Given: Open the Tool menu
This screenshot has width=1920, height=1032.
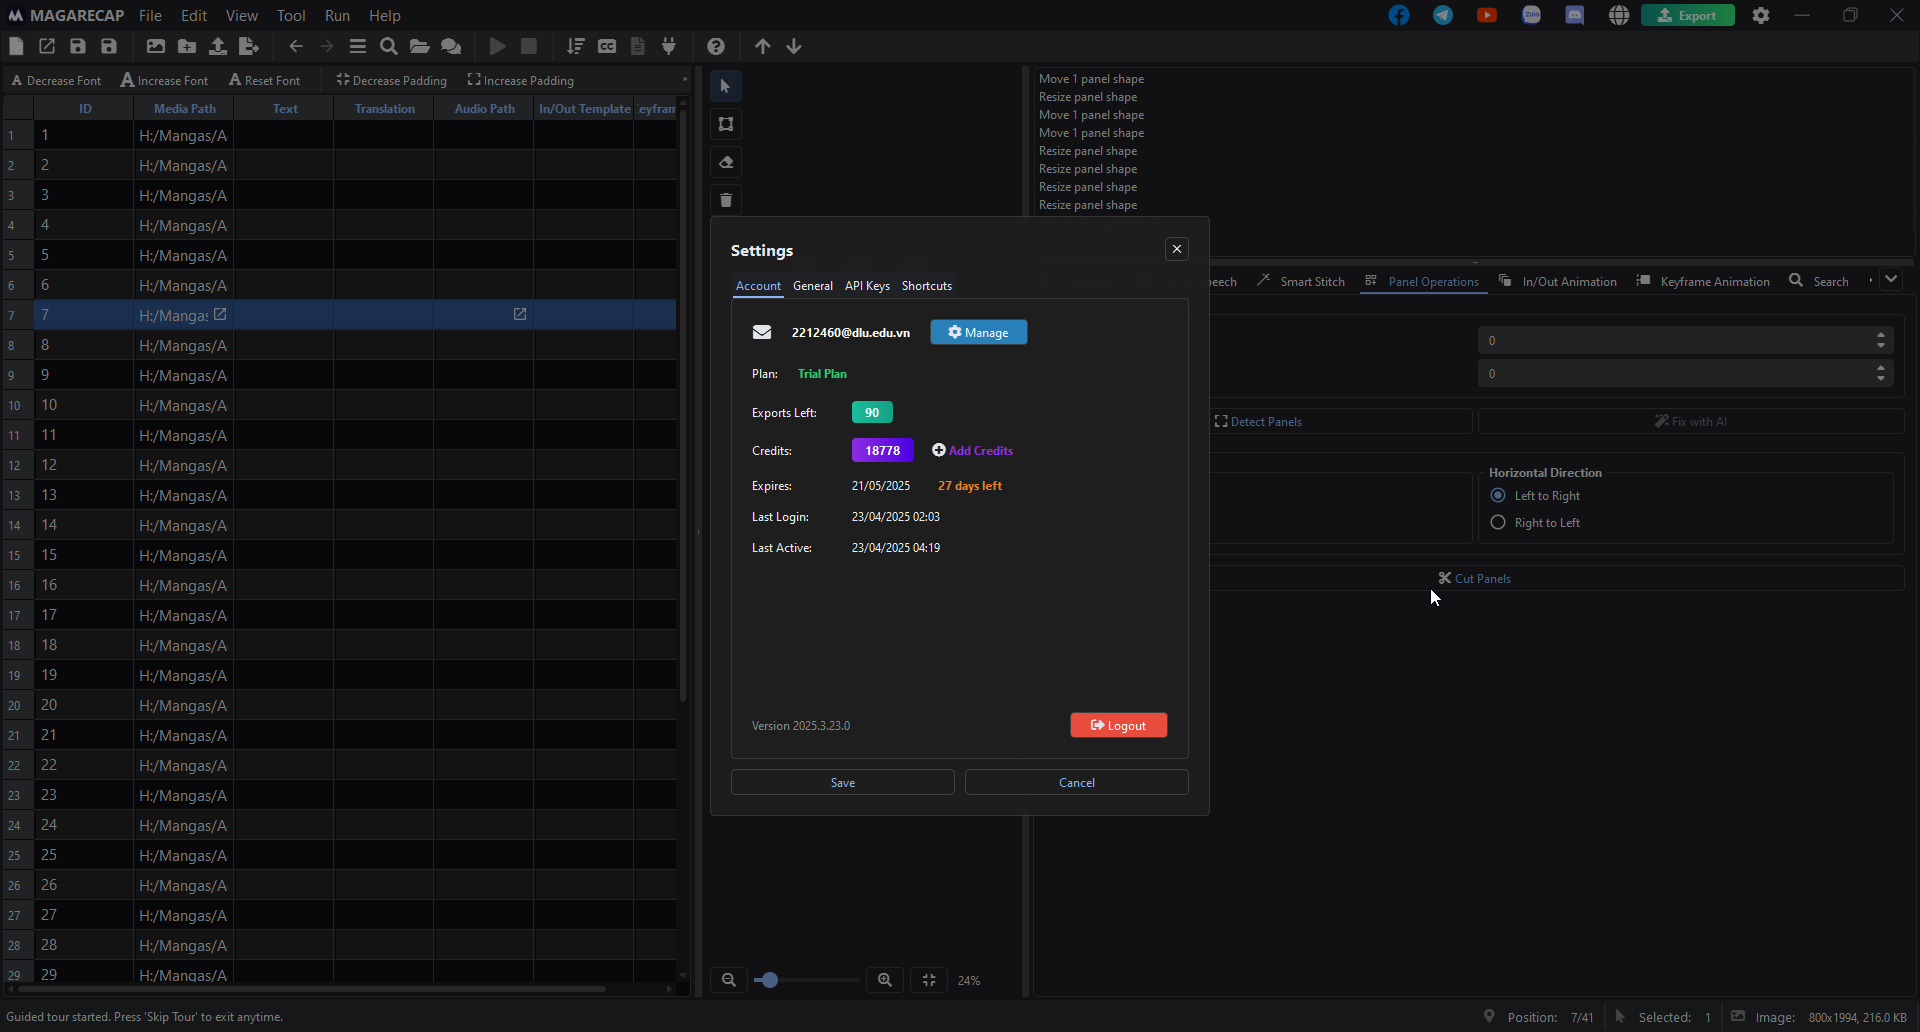Looking at the screenshot, I should (x=291, y=15).
